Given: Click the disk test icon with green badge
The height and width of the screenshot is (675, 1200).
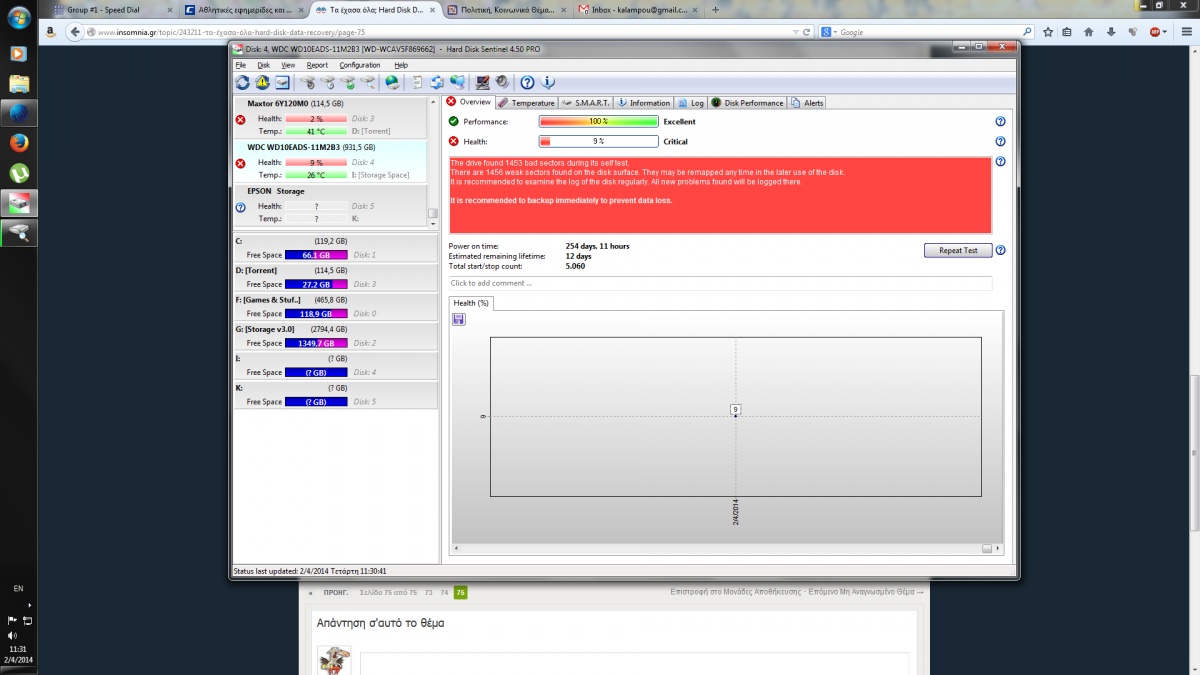Looking at the screenshot, I should pos(348,82).
